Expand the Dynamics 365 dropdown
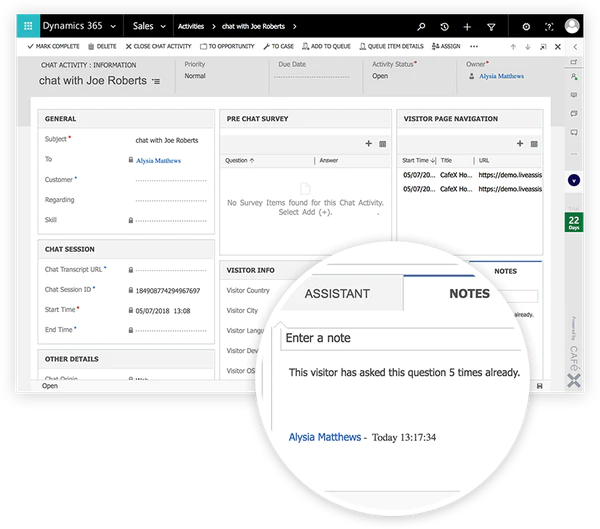Image resolution: width=600 pixels, height=529 pixels. coord(113,26)
